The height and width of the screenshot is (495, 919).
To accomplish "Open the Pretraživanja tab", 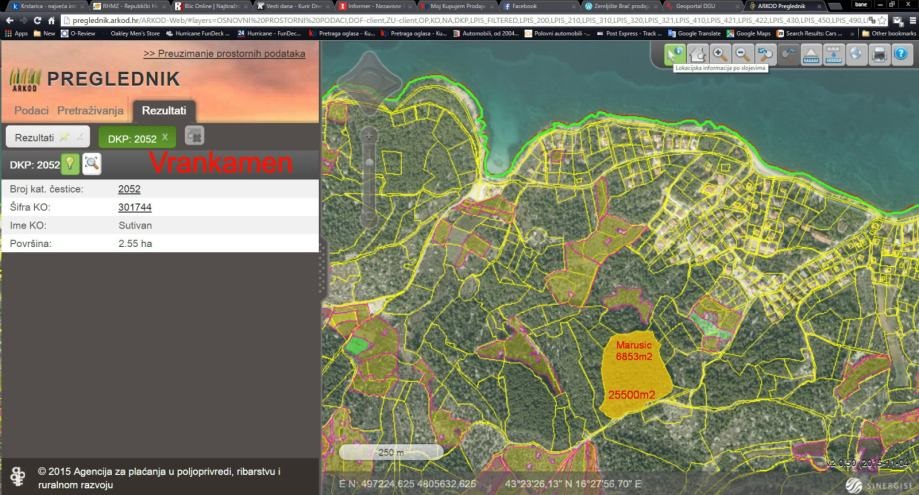I will pyautogui.click(x=90, y=109).
